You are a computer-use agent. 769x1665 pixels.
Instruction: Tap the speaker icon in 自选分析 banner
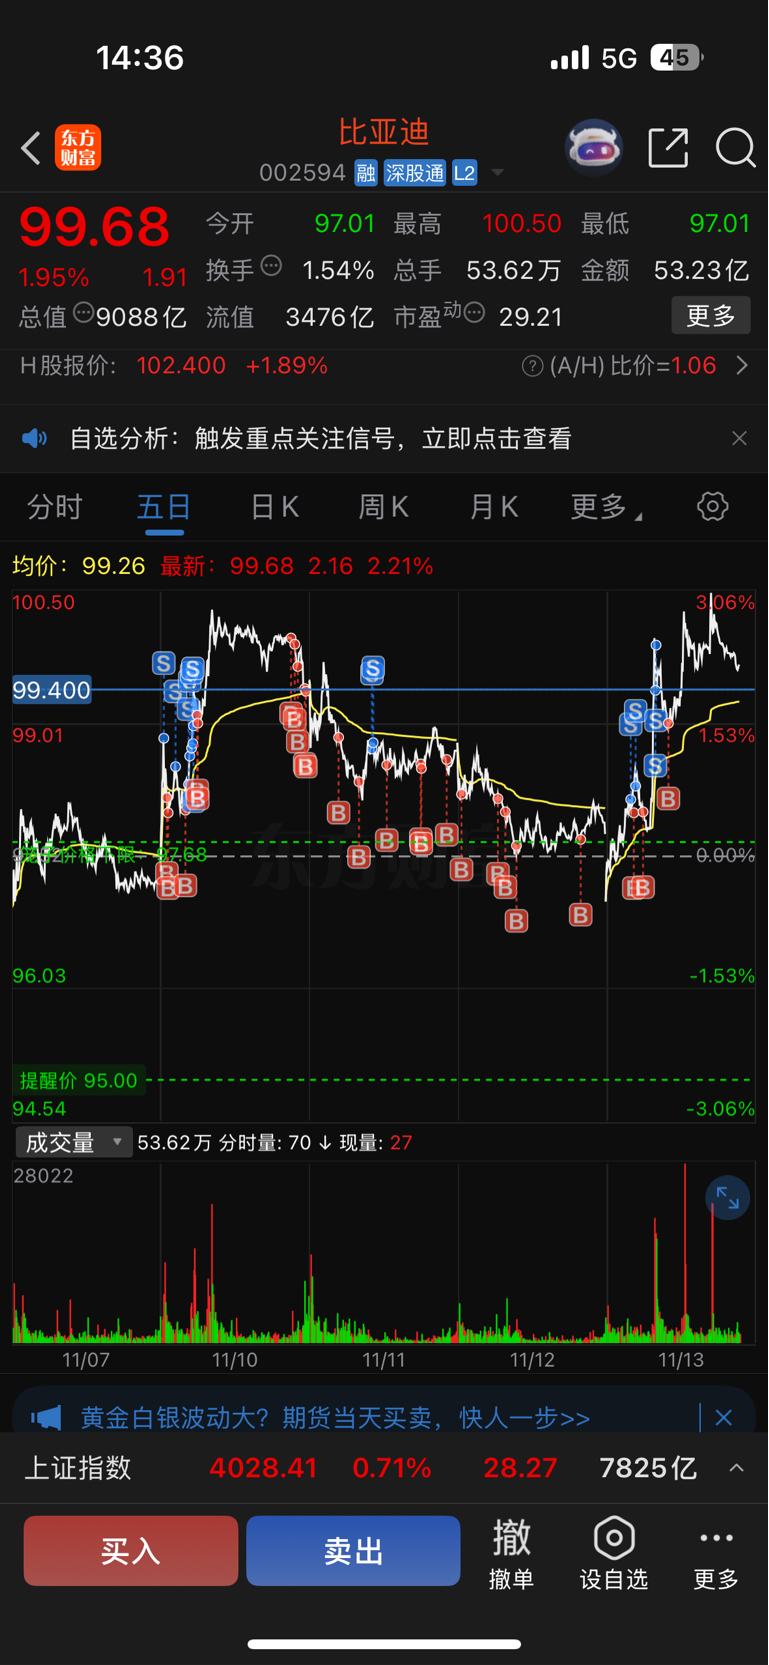coord(35,438)
